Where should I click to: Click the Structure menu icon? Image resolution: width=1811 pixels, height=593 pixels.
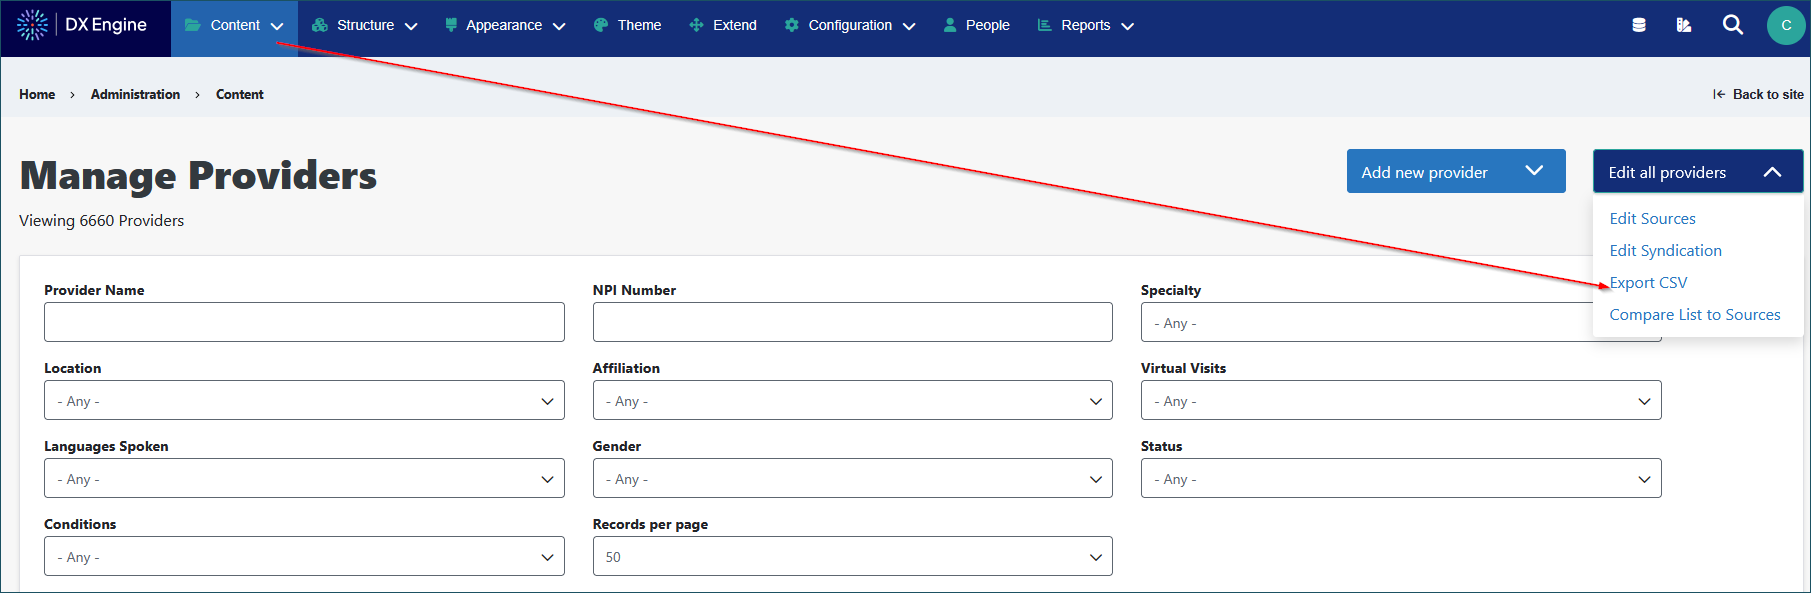pyautogui.click(x=320, y=25)
